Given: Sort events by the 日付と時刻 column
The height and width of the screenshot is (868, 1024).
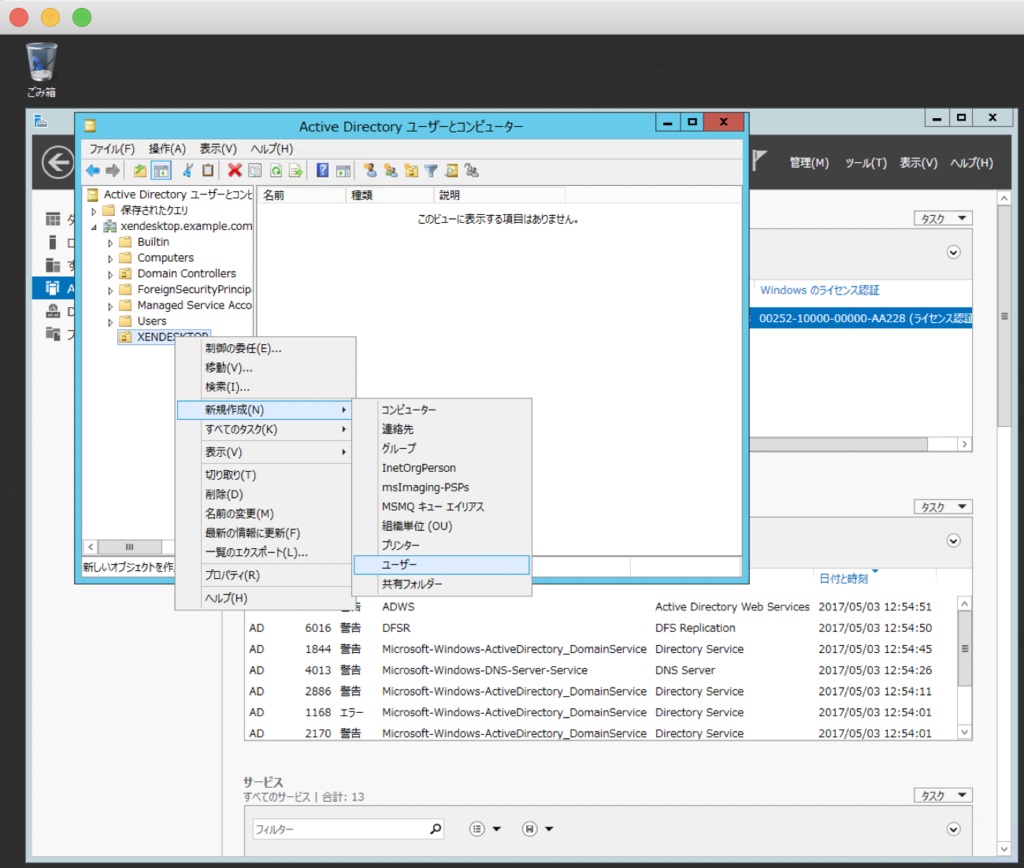Looking at the screenshot, I should point(844,579).
